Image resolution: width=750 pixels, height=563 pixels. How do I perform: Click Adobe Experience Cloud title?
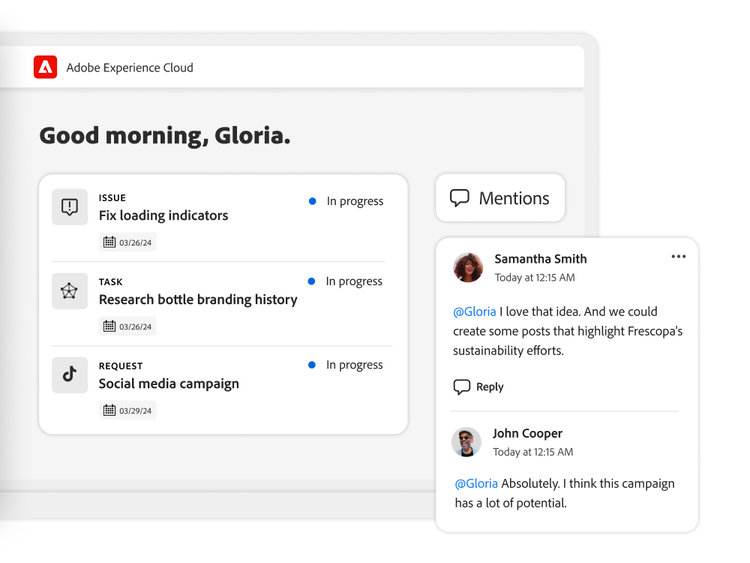tap(130, 68)
